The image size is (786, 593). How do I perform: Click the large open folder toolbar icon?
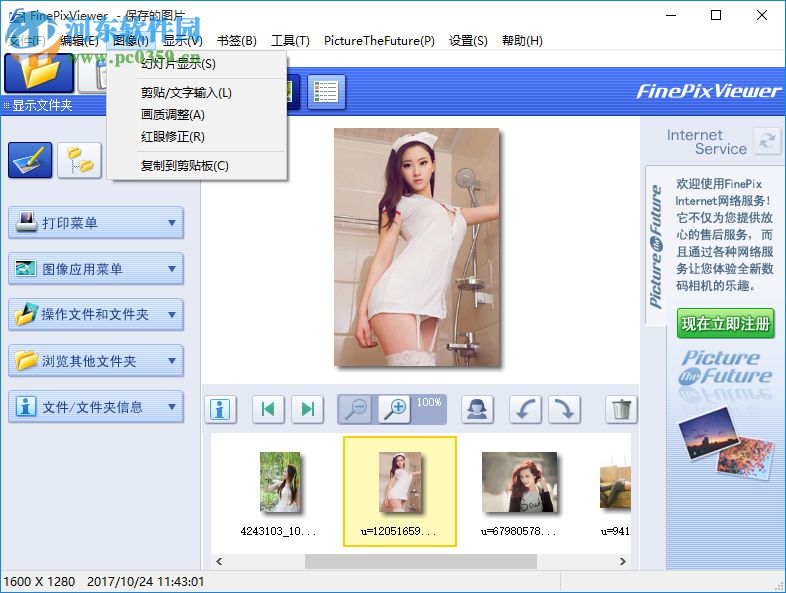39,74
